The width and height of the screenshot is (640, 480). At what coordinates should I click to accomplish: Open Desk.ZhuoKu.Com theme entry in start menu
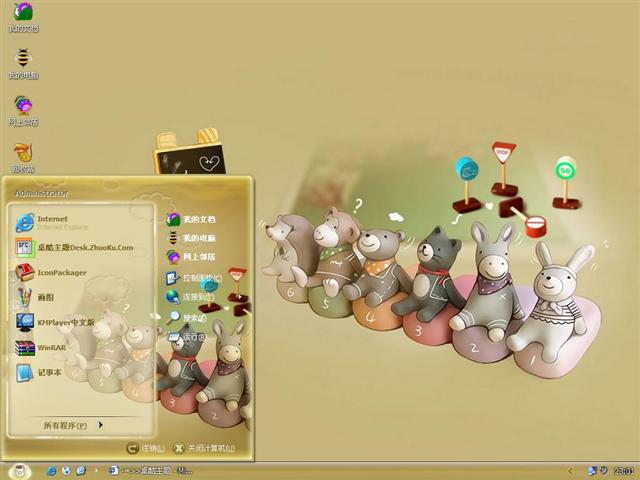click(75, 247)
